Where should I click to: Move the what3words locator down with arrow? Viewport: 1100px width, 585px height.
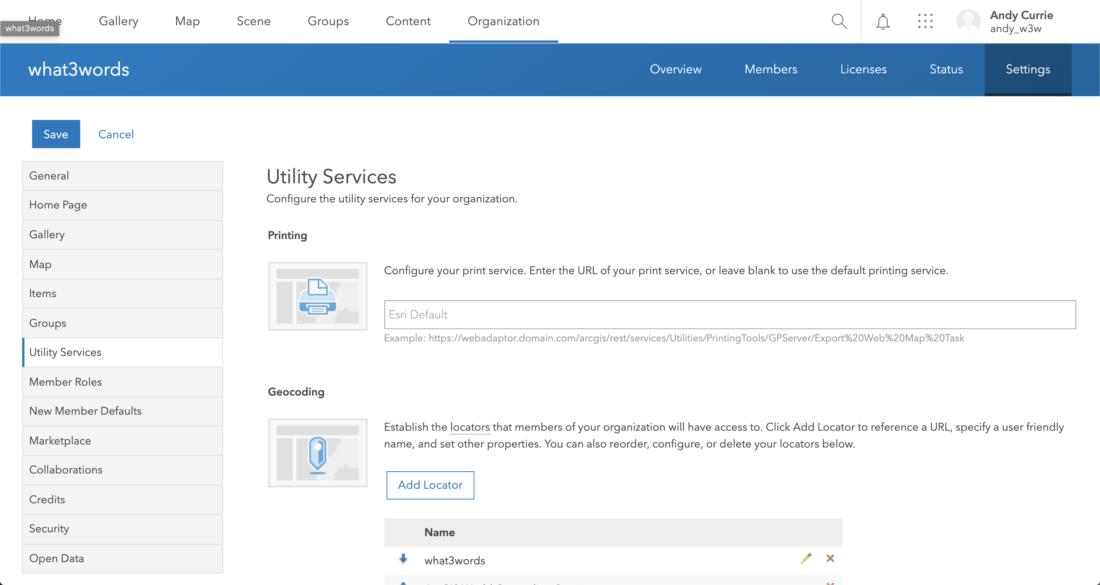pyautogui.click(x=403, y=559)
